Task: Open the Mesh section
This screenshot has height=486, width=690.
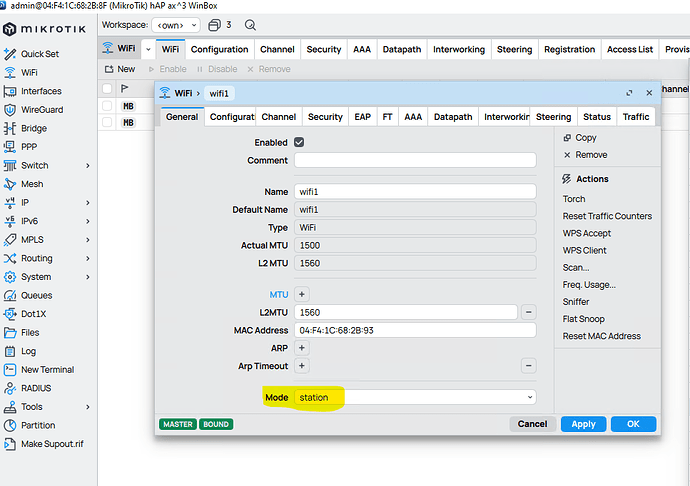Action: pos(23,184)
